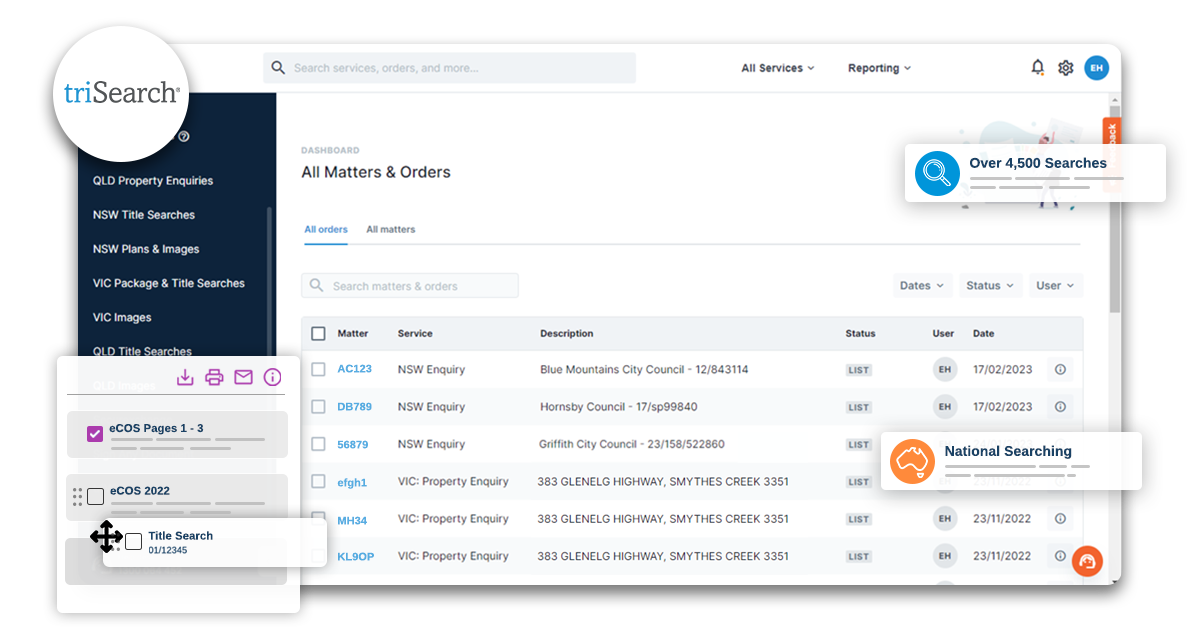
Task: Click the Griffith City Council description
Action: [x=632, y=444]
